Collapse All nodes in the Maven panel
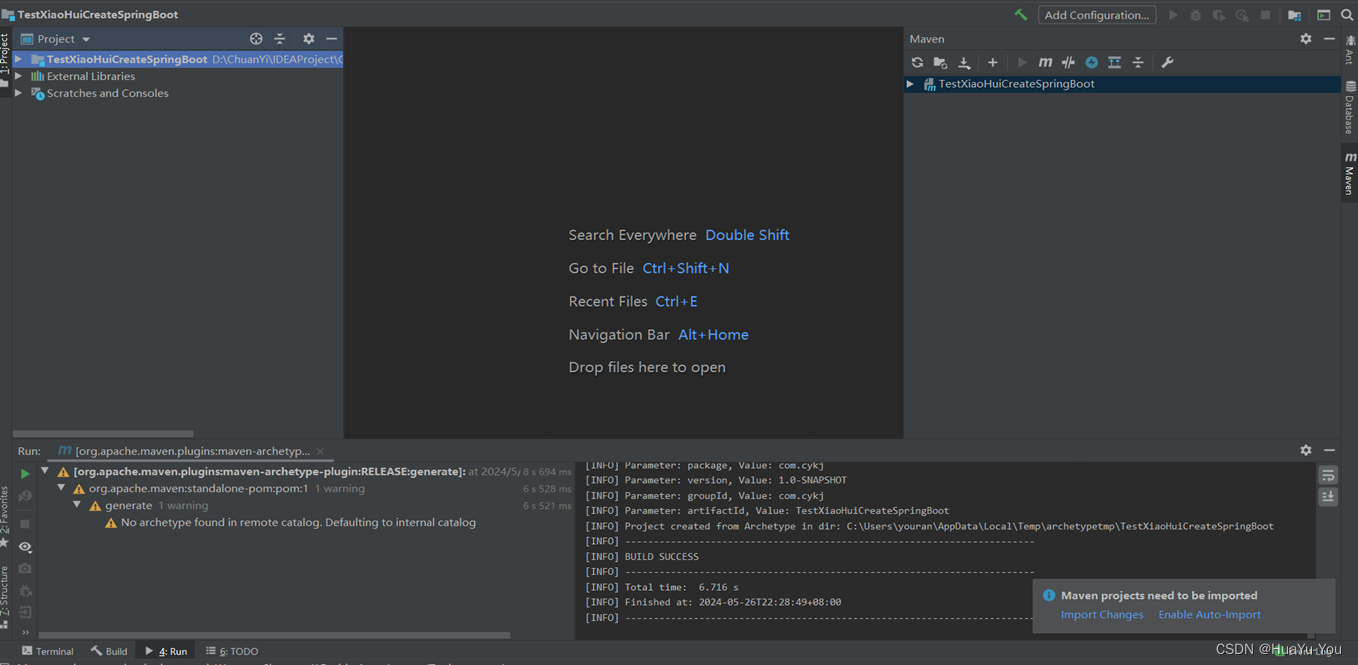1358x665 pixels. click(1138, 62)
